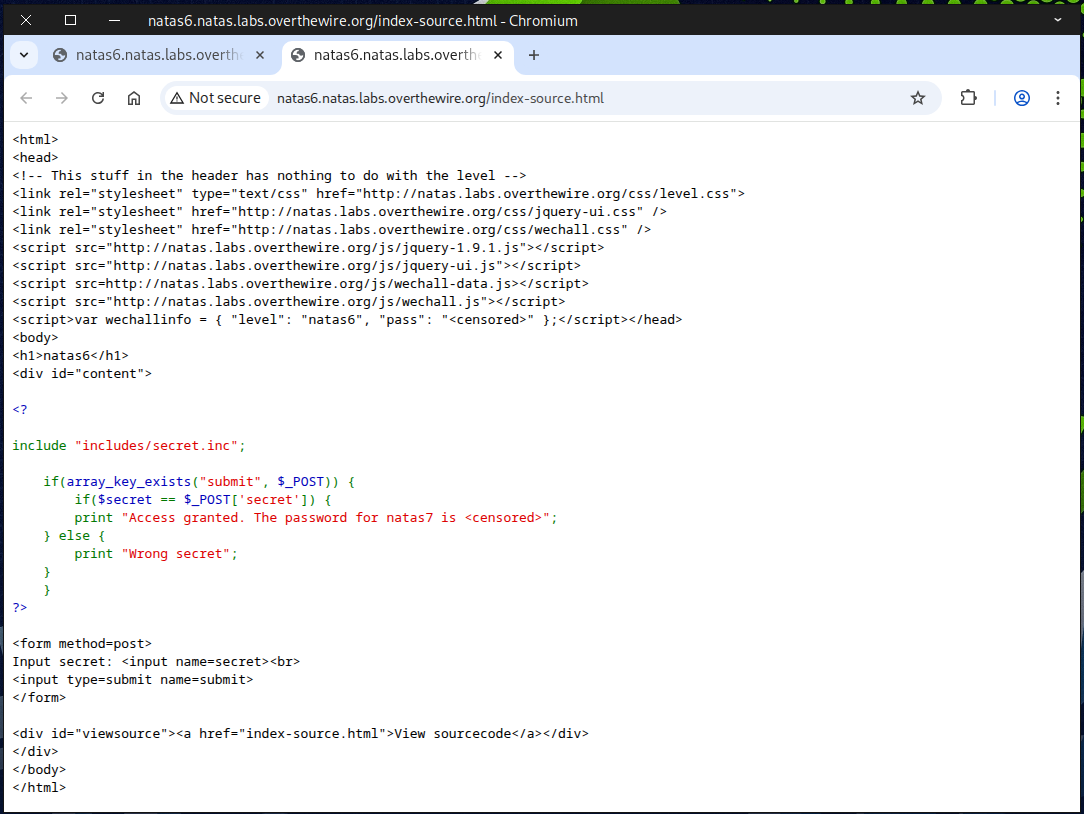Minimize the Chromium window
The image size is (1084, 814).
point(116,20)
